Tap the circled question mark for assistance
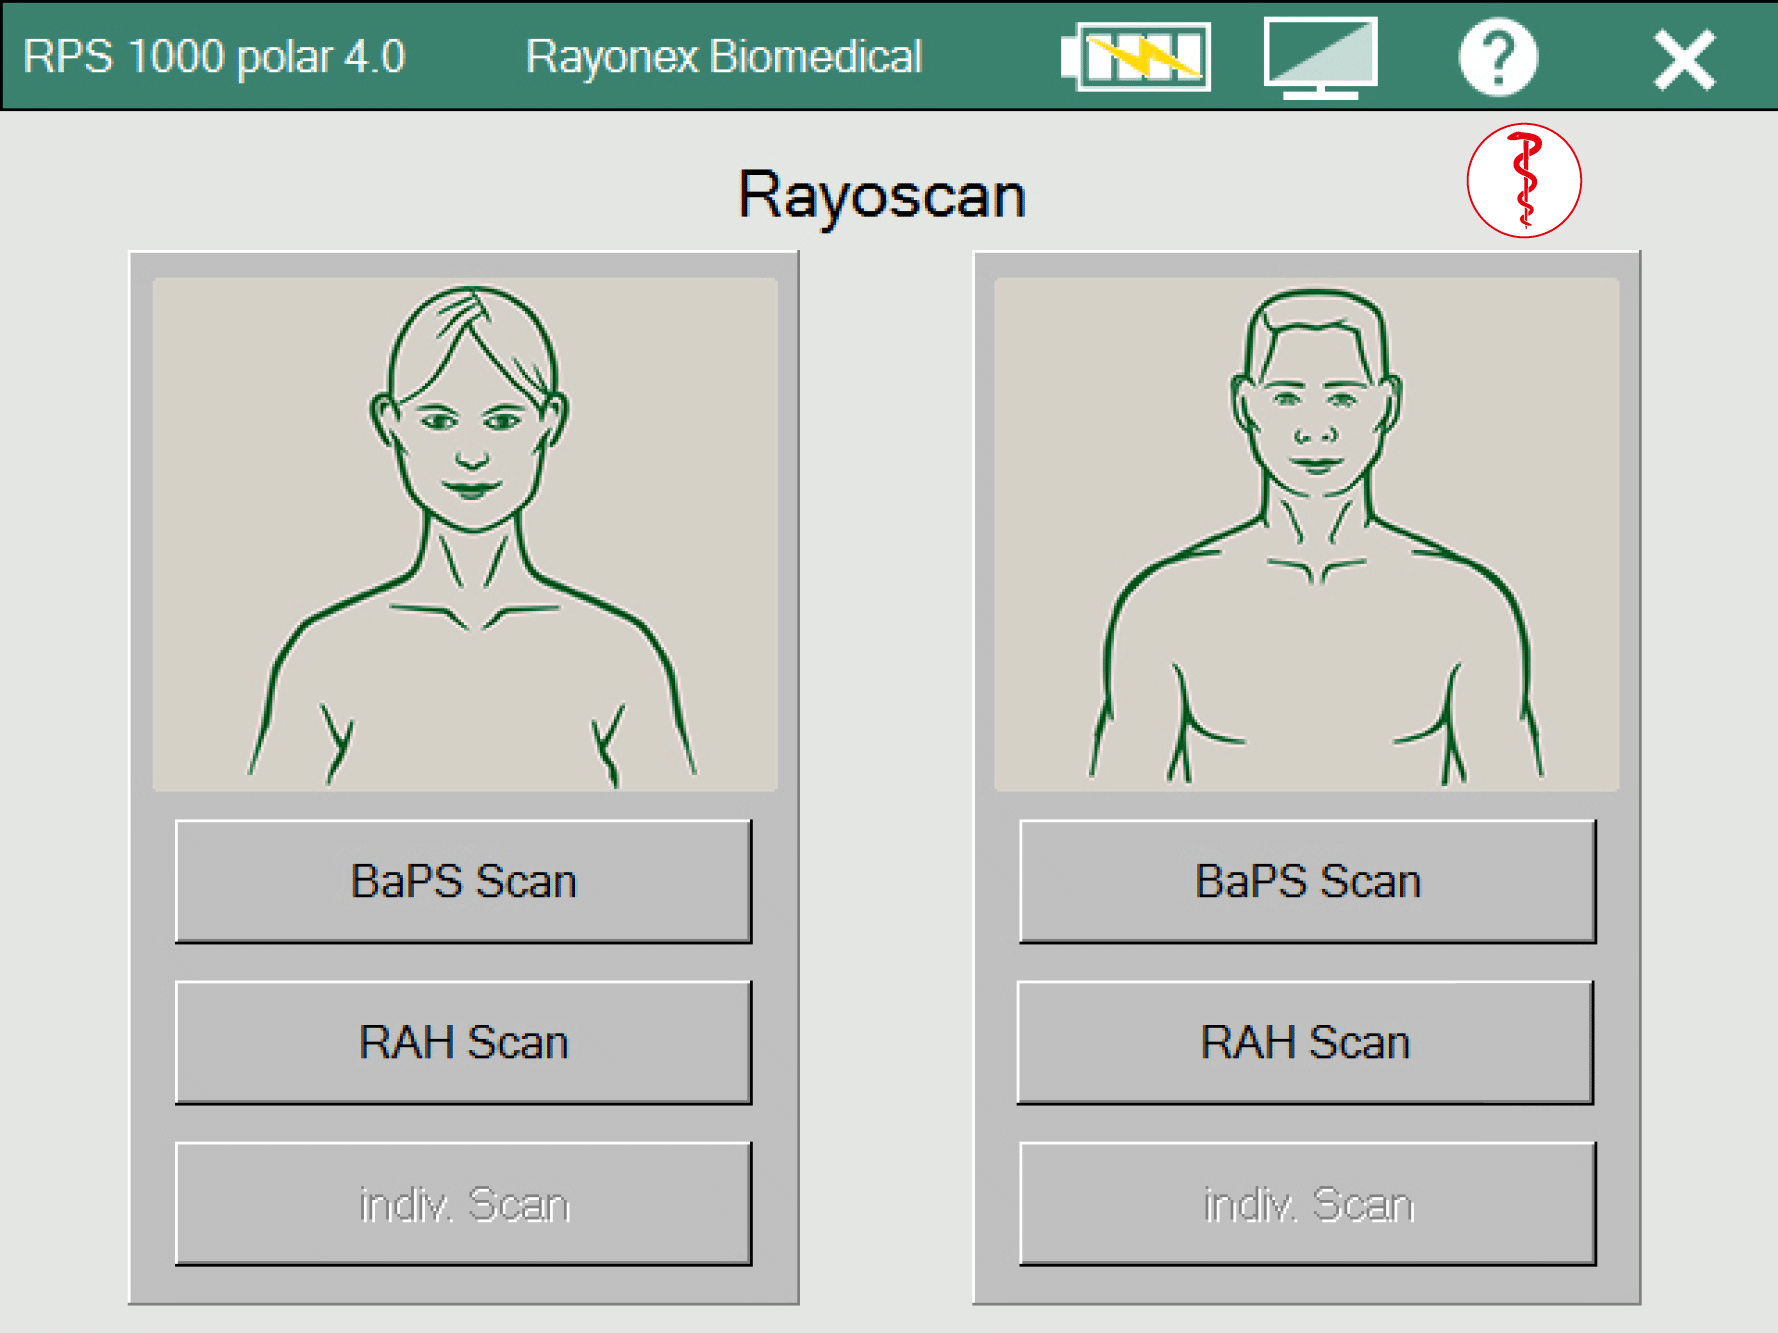Screen dimensions: 1778x1333 click(x=1498, y=57)
